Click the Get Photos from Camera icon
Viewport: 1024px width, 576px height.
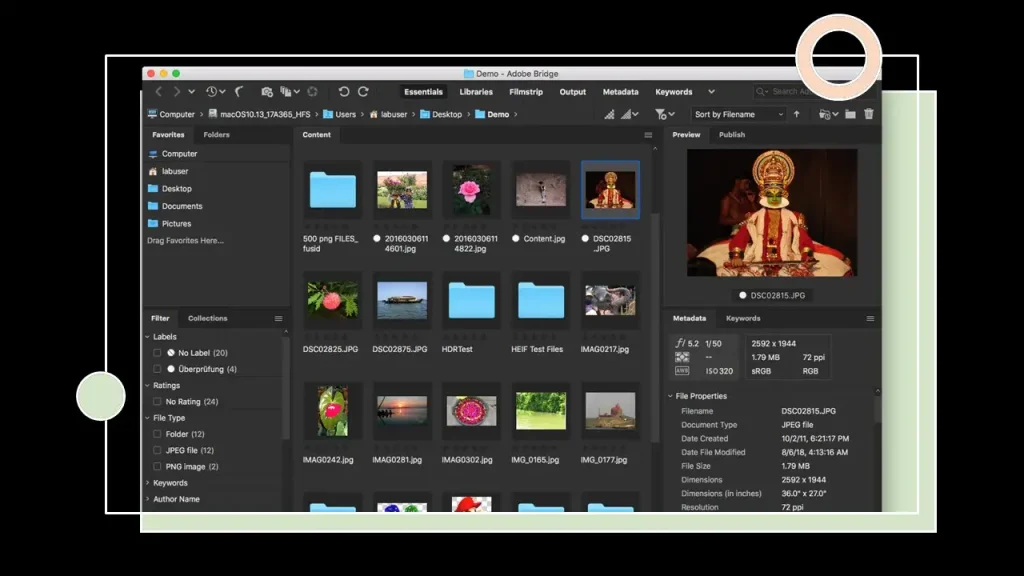click(x=266, y=92)
